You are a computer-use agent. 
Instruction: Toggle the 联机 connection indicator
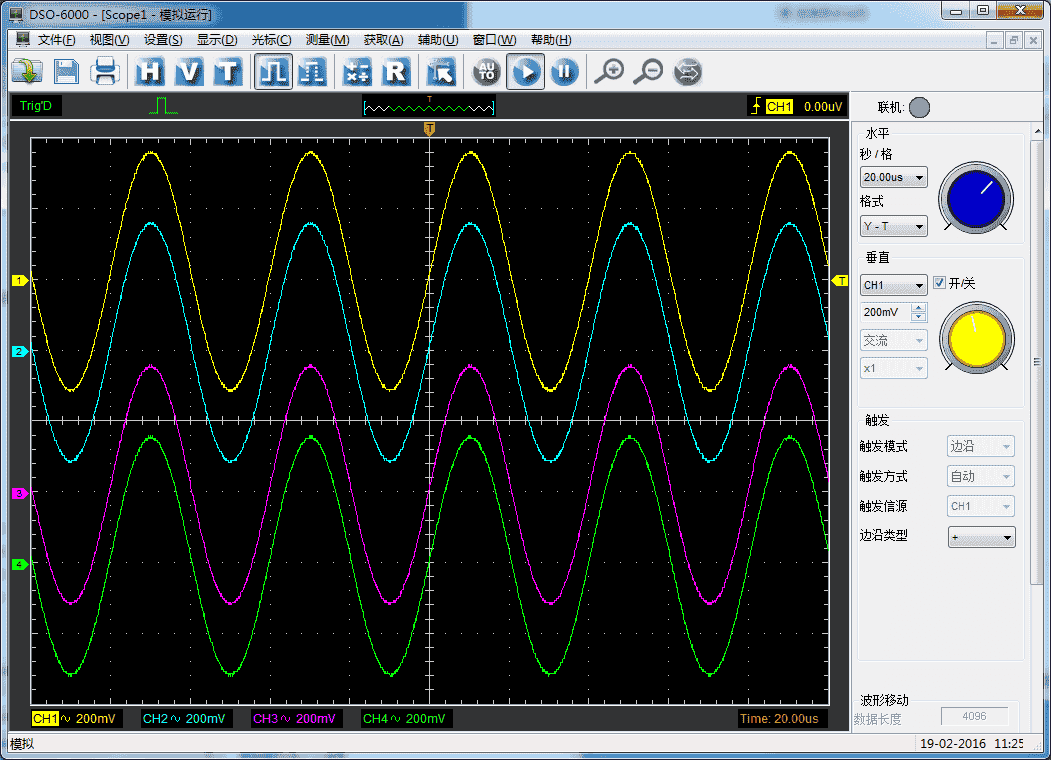click(x=919, y=107)
